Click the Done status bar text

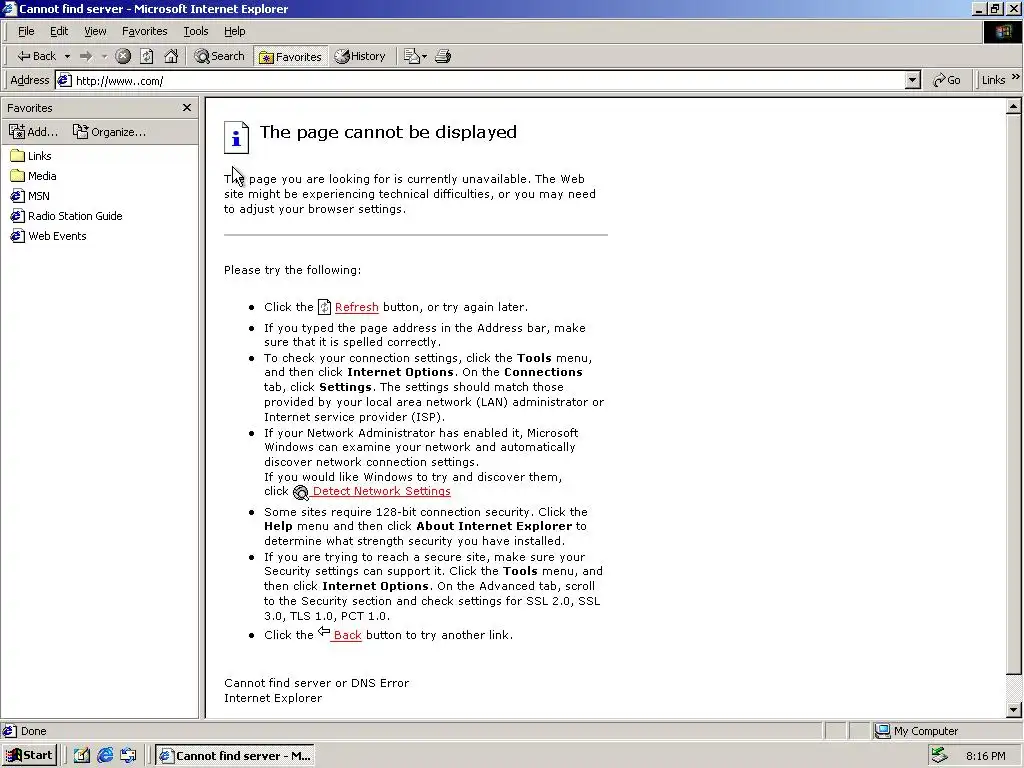(33, 731)
